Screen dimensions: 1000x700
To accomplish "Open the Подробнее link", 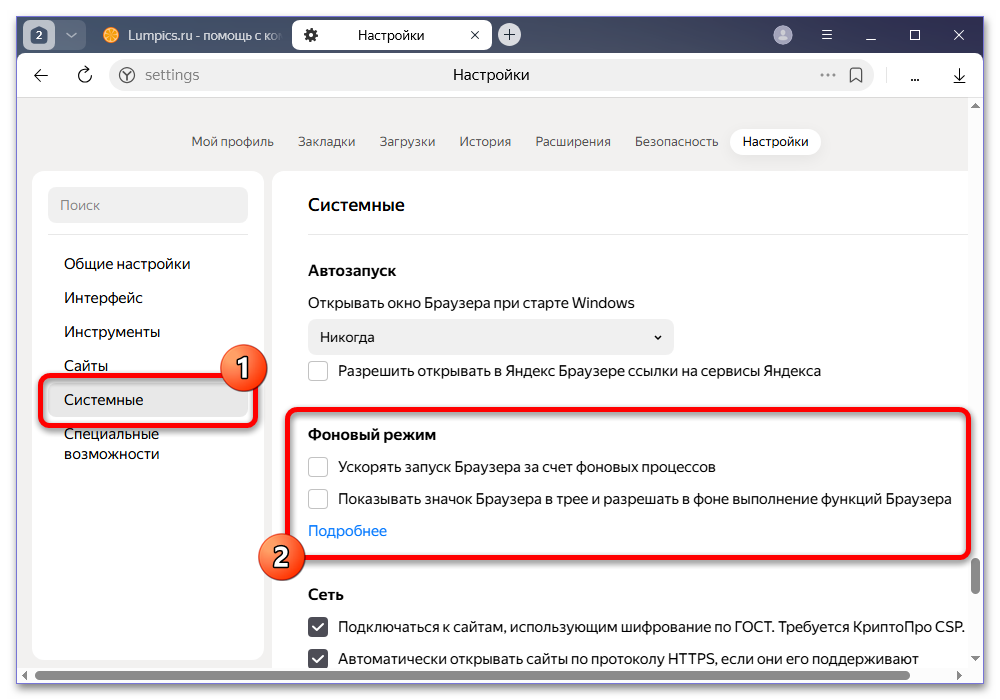I will (x=348, y=531).
